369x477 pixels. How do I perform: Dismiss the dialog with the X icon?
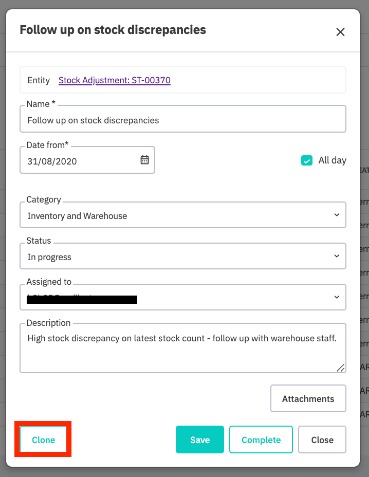click(x=340, y=32)
